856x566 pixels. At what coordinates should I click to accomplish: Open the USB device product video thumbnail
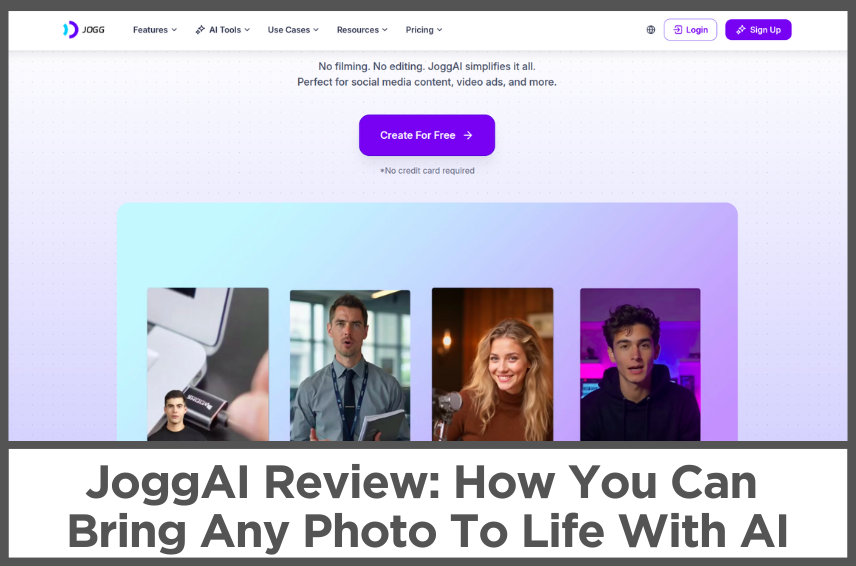pyautogui.click(x=208, y=364)
